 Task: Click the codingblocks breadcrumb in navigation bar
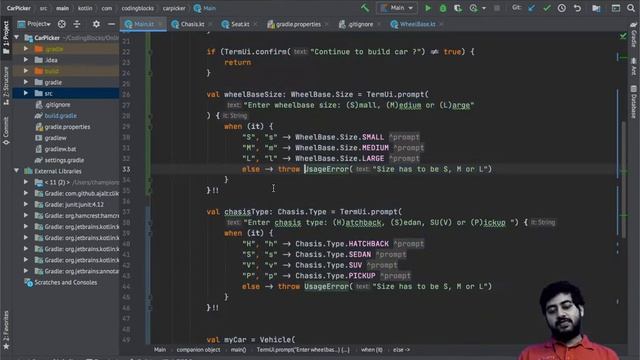tap(138, 8)
